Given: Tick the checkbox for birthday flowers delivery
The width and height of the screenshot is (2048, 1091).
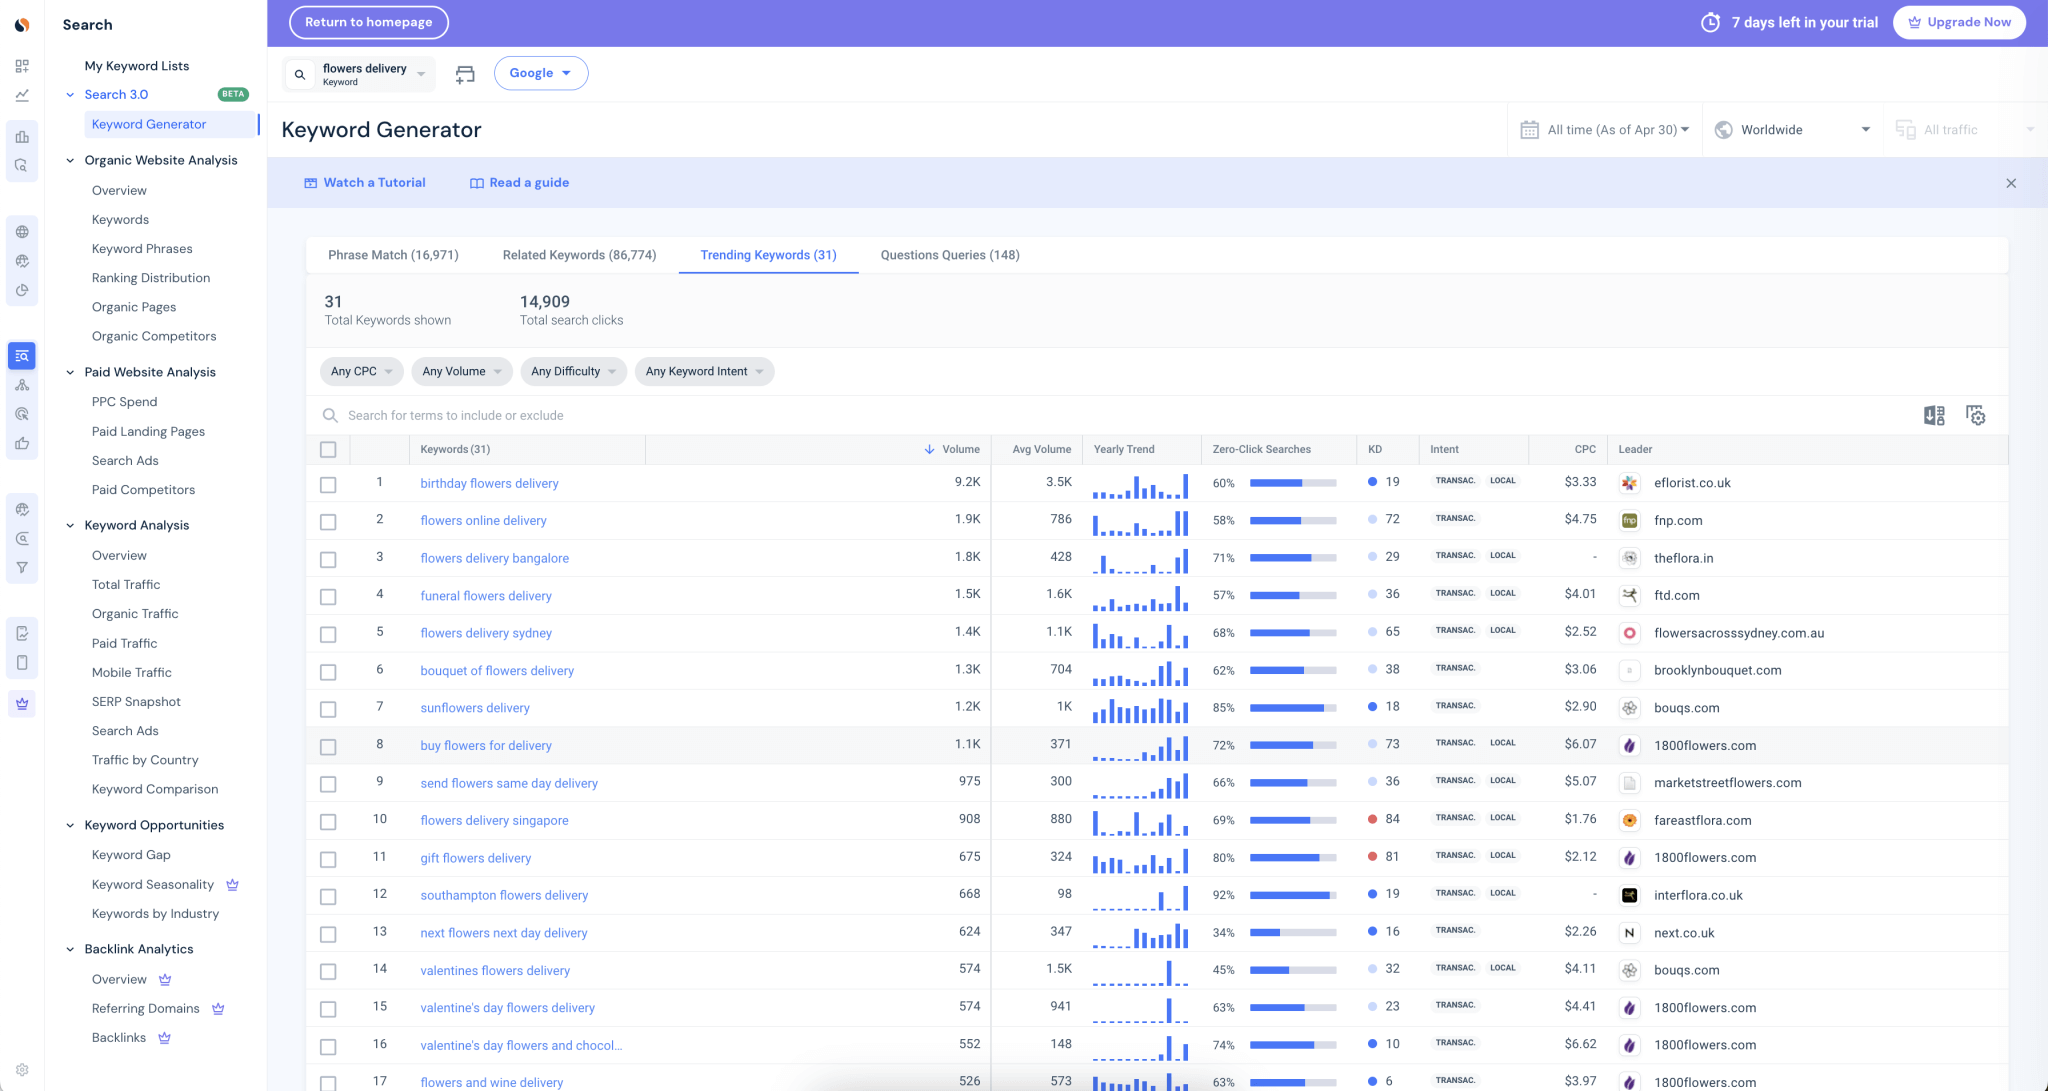Looking at the screenshot, I should 328,485.
